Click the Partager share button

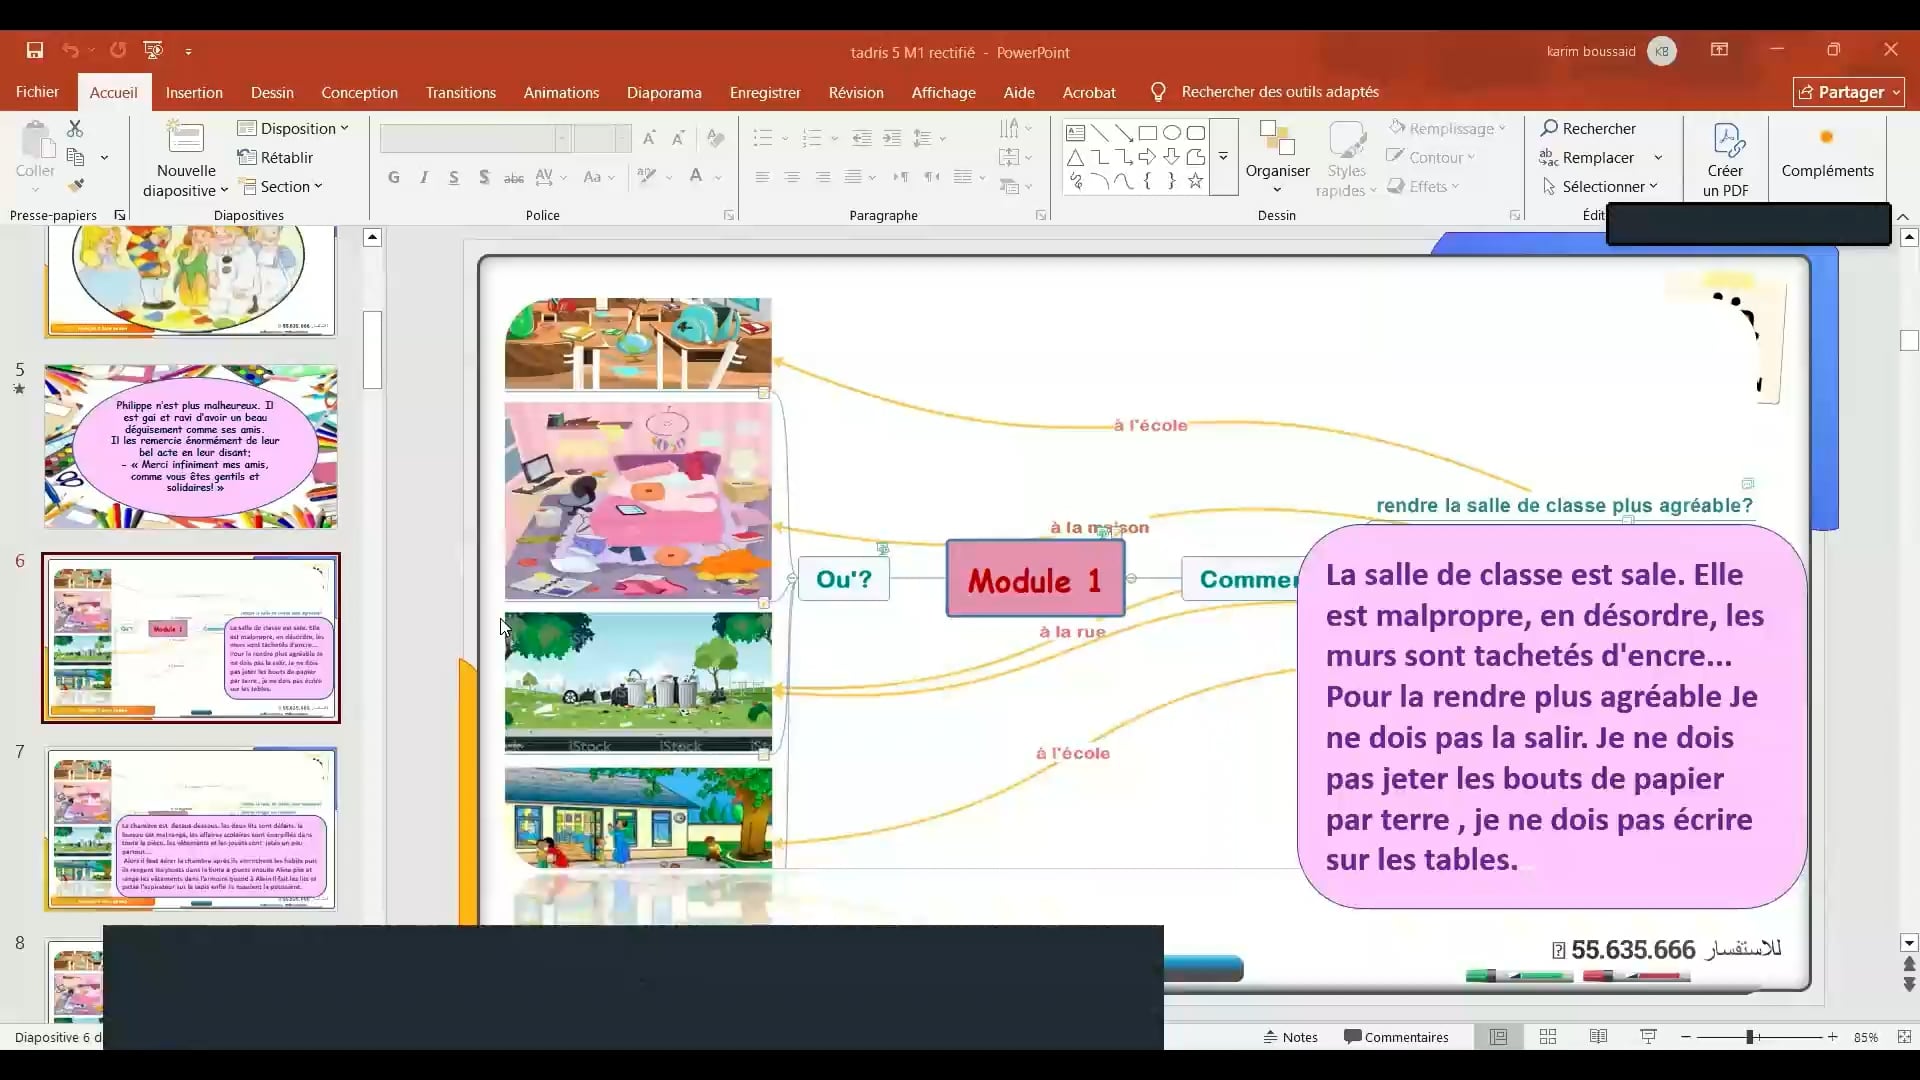point(1848,92)
